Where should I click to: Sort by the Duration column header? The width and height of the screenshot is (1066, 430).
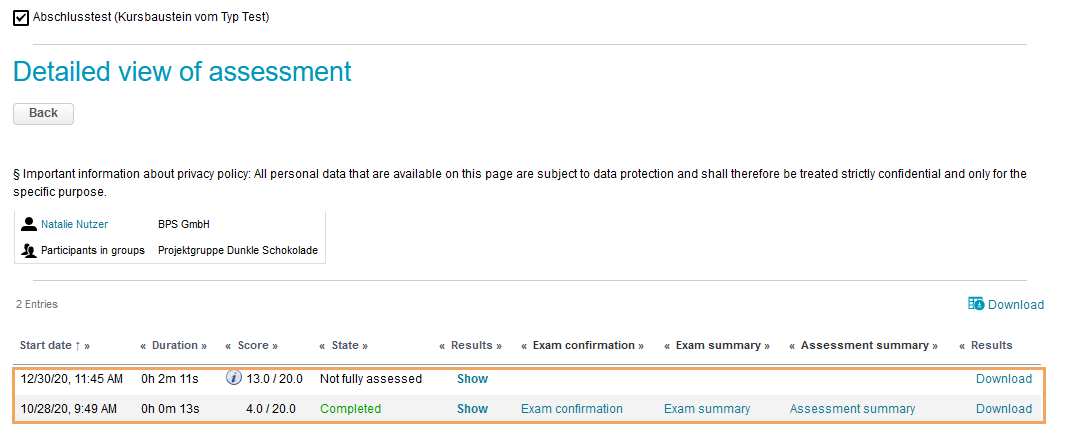pos(174,345)
